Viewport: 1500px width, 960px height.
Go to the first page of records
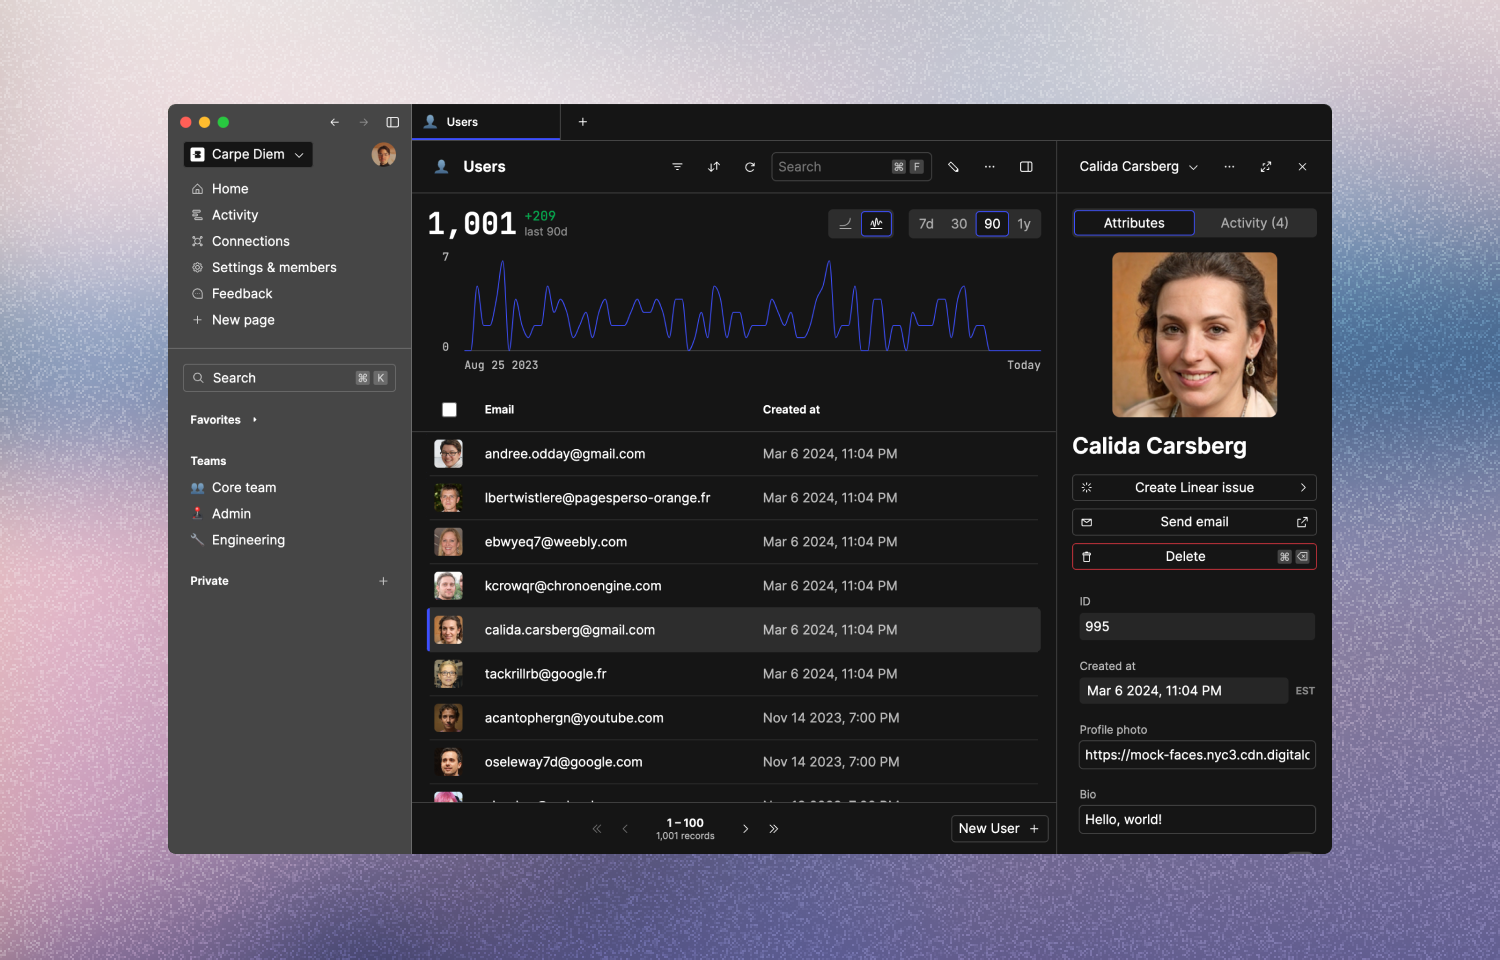tap(597, 829)
